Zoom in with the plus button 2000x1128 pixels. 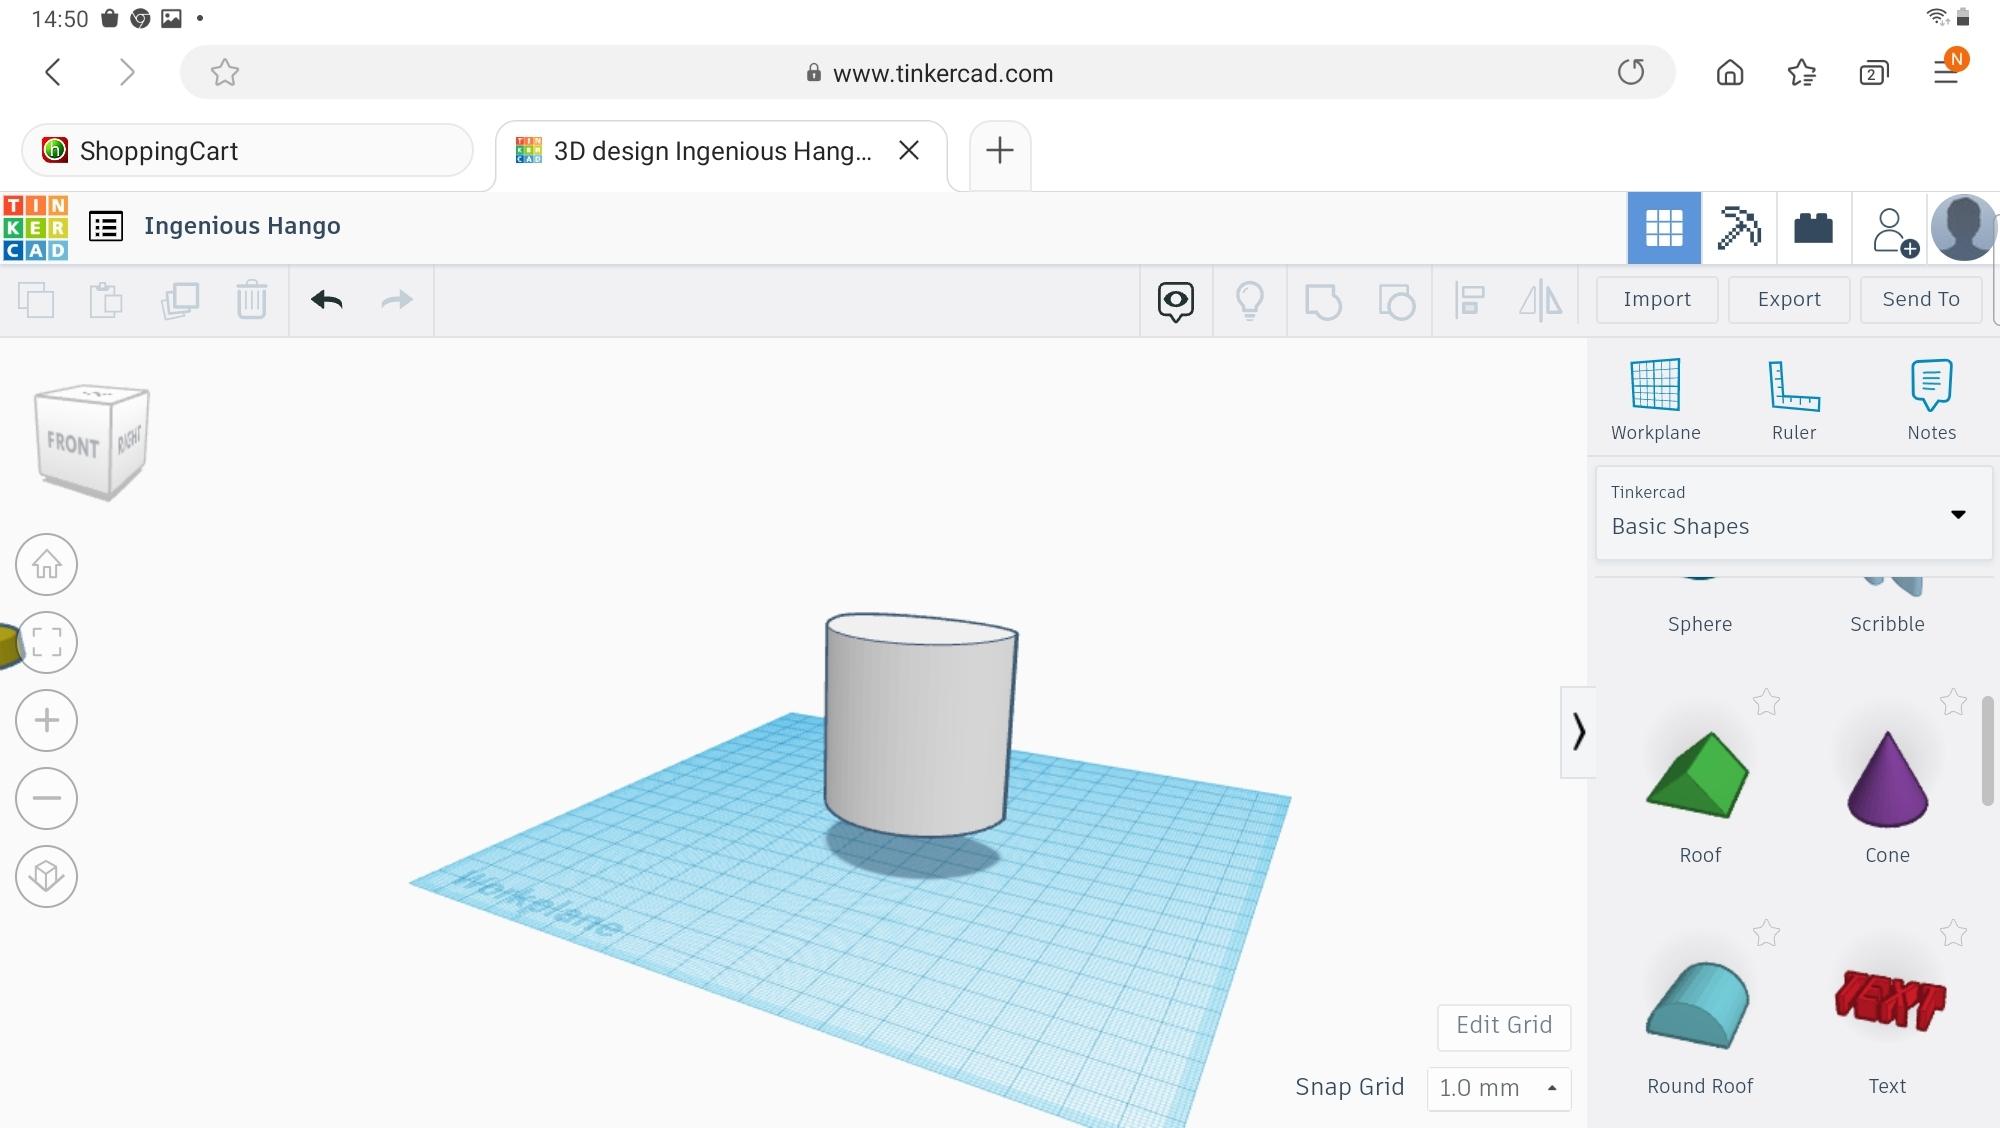(46, 720)
